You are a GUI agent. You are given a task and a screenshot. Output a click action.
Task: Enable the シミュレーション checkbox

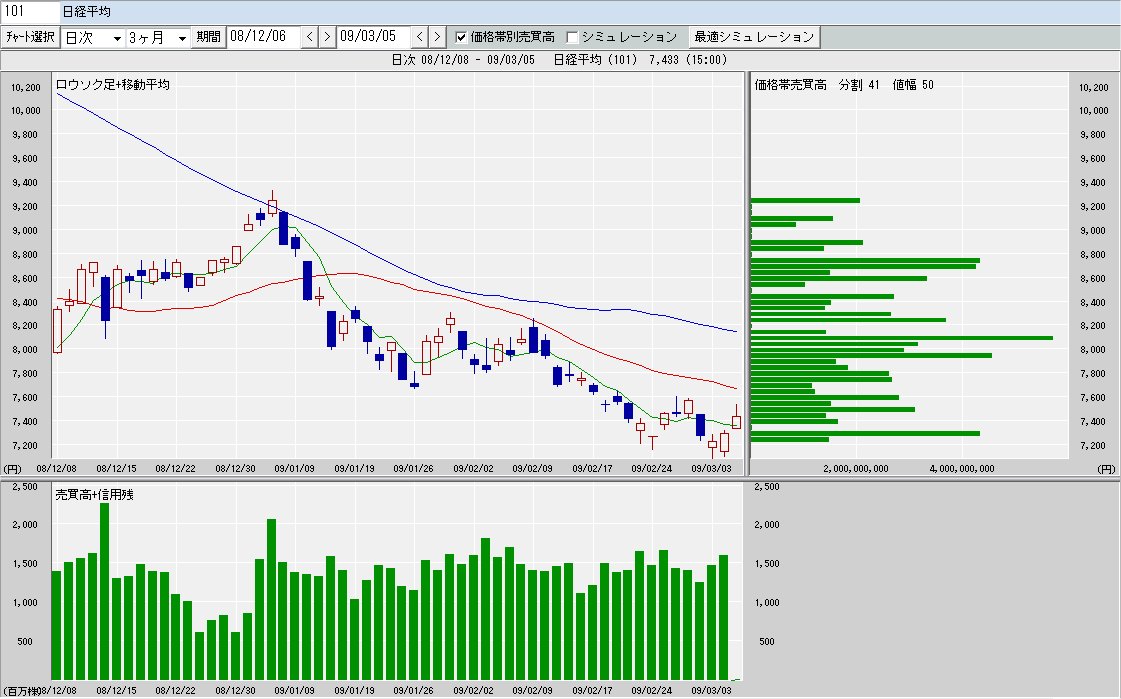(573, 37)
